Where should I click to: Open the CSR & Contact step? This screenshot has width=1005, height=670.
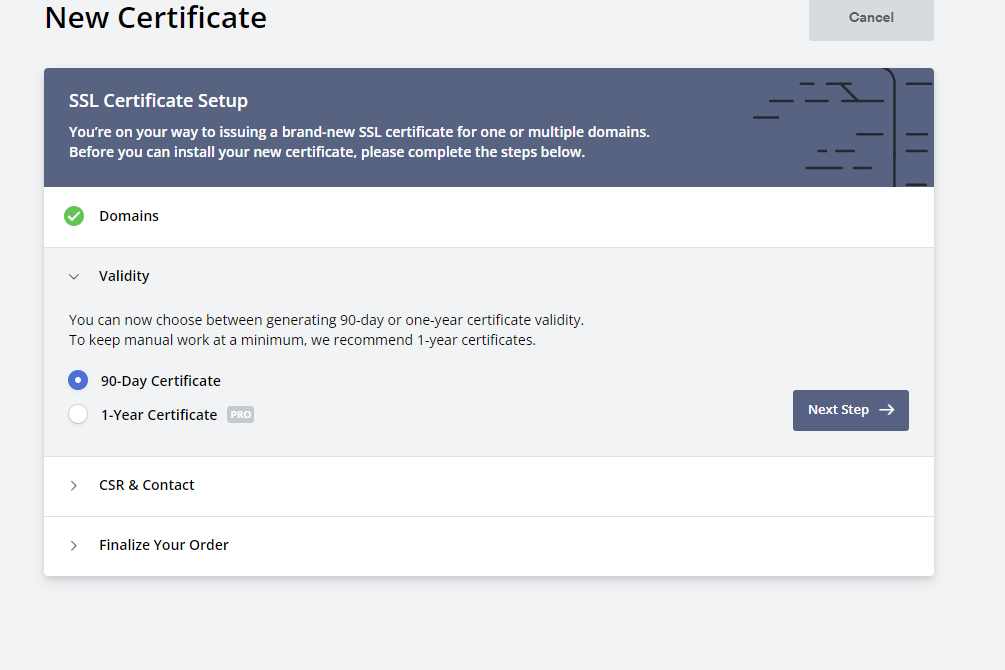(x=488, y=486)
